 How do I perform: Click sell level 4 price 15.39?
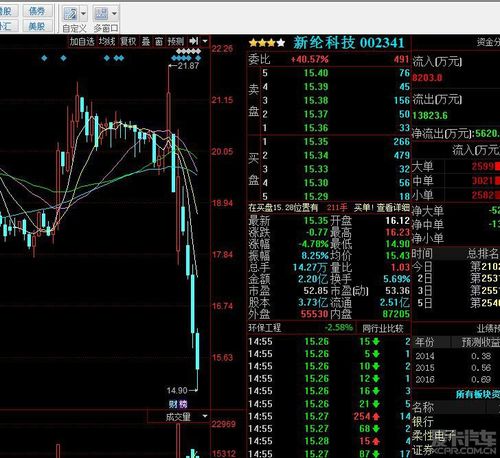(316, 87)
